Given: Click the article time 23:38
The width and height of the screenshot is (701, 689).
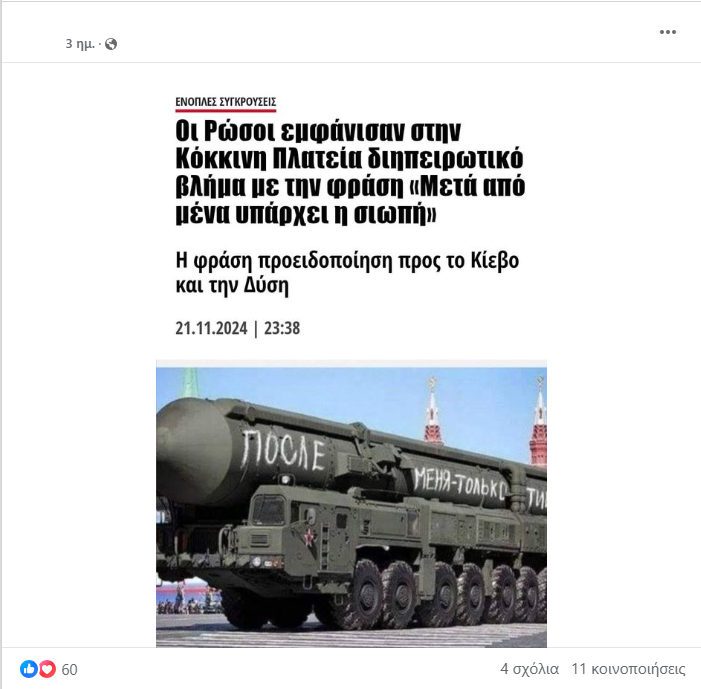Looking at the screenshot, I should pyautogui.click(x=282, y=328).
